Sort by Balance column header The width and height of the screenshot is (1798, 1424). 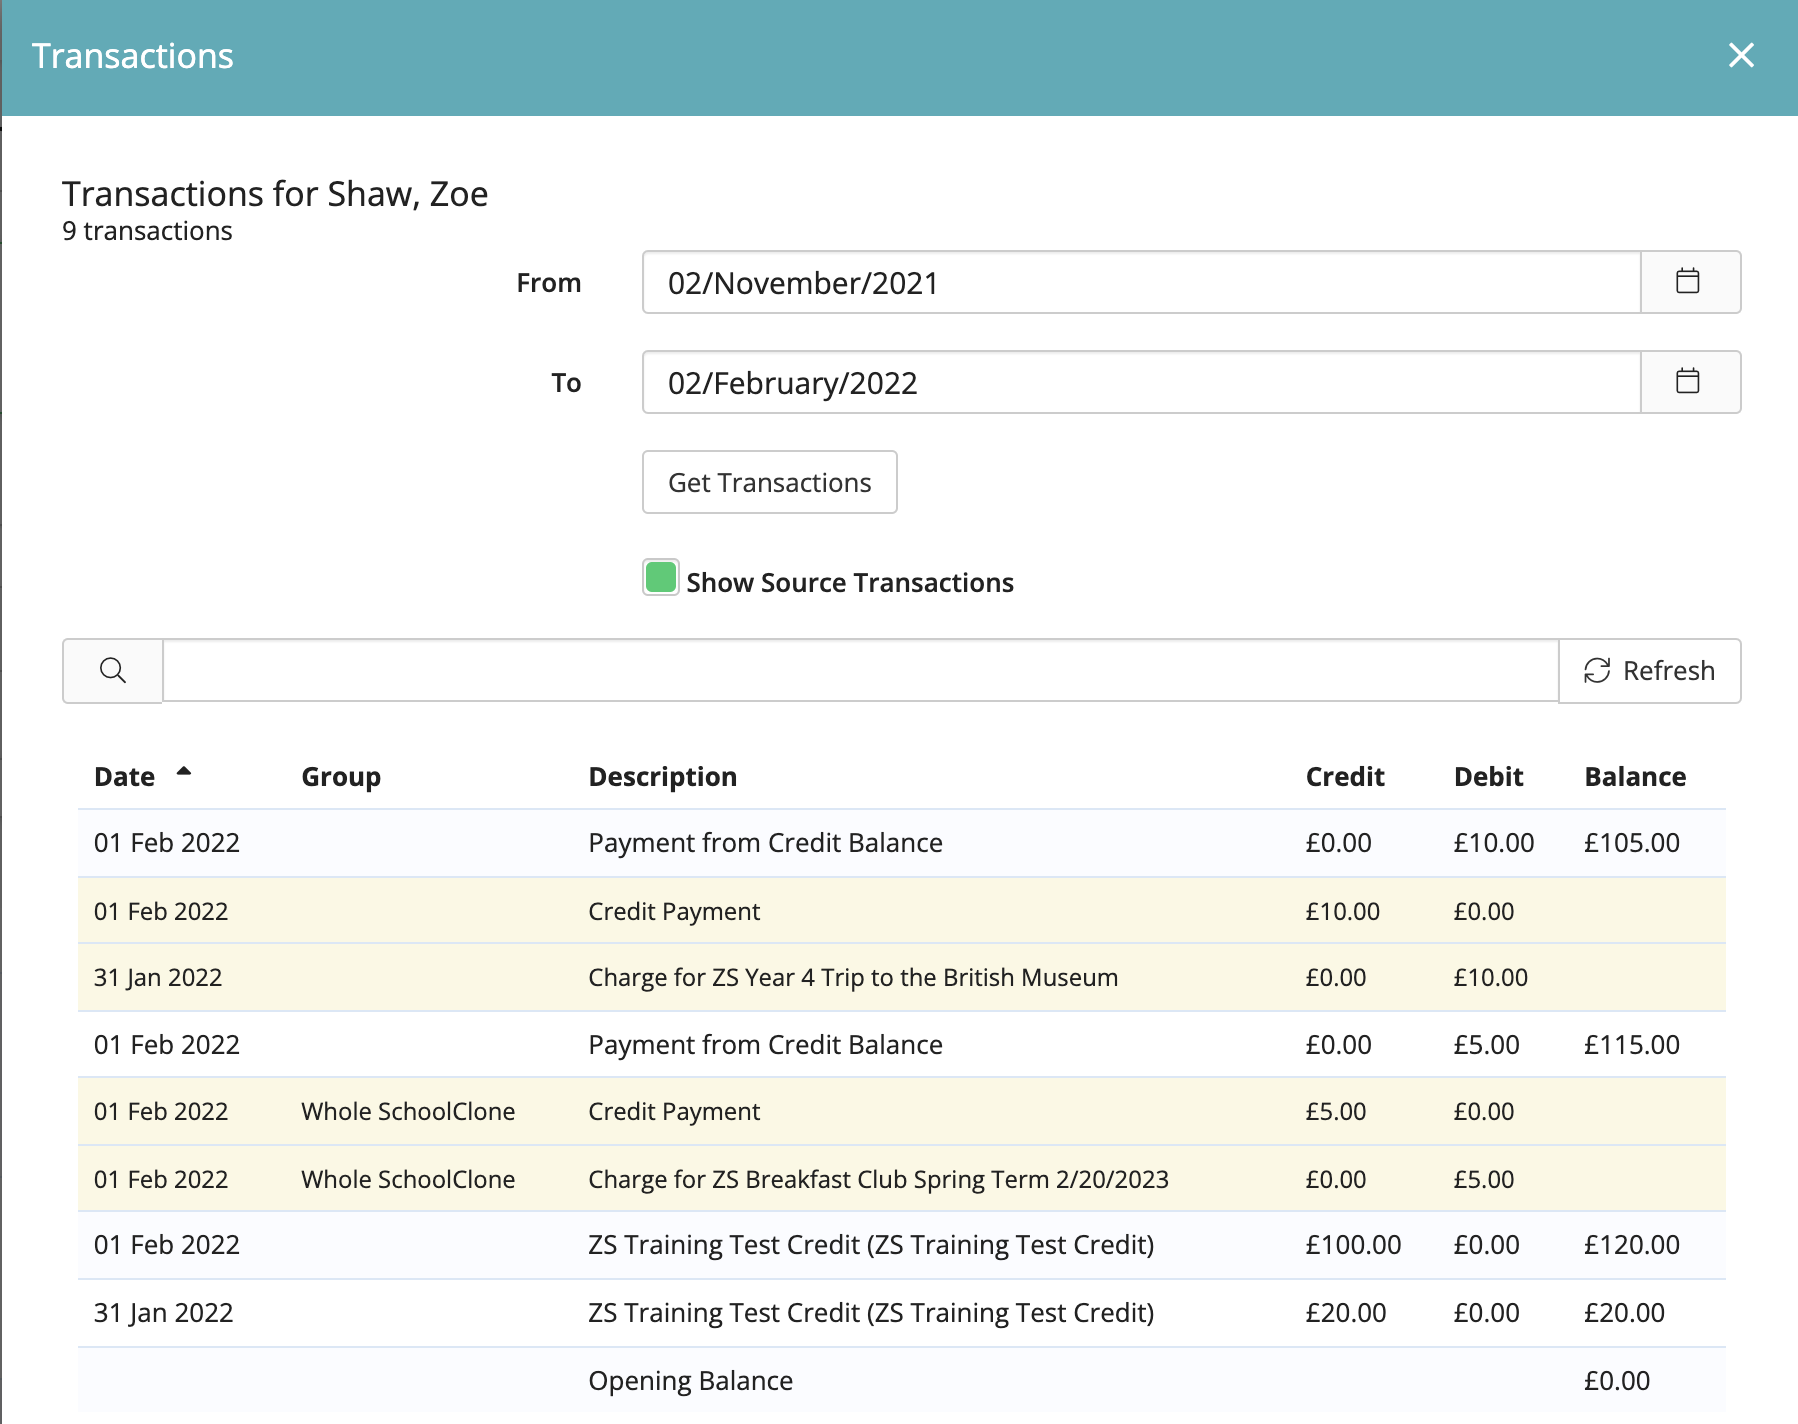point(1635,777)
